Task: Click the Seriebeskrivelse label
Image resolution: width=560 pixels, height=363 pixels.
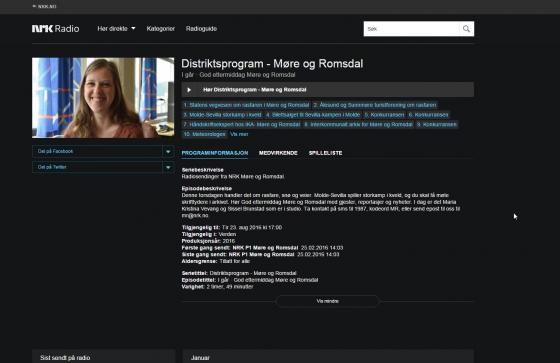Action: click(x=202, y=170)
